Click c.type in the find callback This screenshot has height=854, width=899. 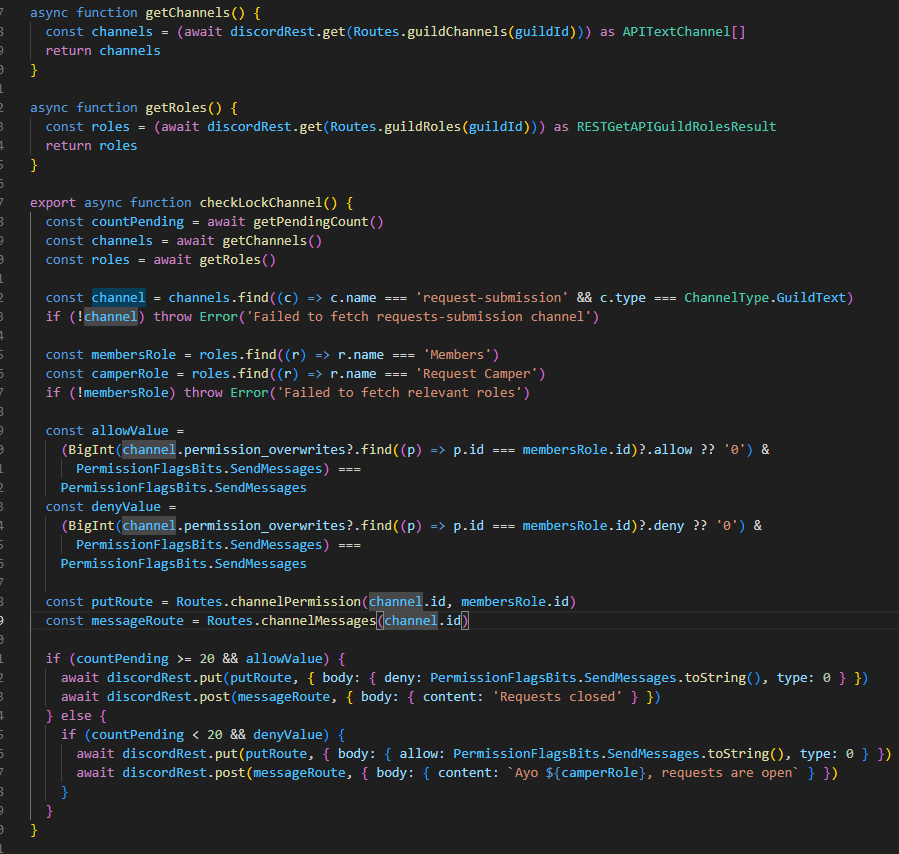click(623, 297)
